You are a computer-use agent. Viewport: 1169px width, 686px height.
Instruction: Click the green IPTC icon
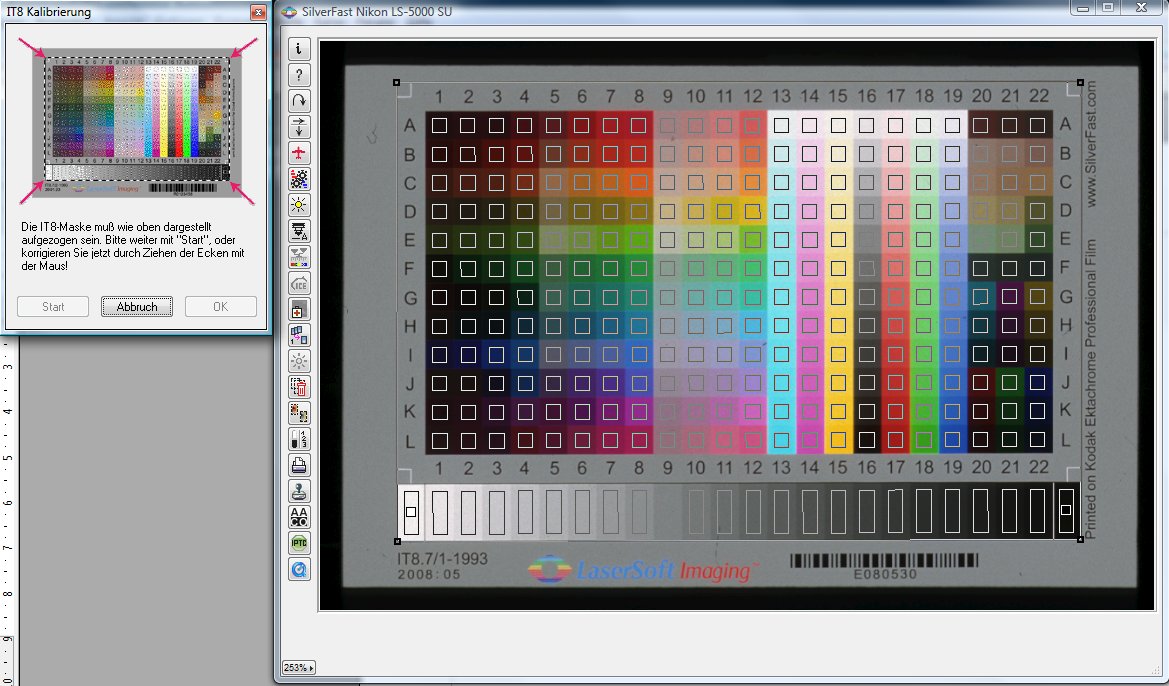[x=299, y=543]
